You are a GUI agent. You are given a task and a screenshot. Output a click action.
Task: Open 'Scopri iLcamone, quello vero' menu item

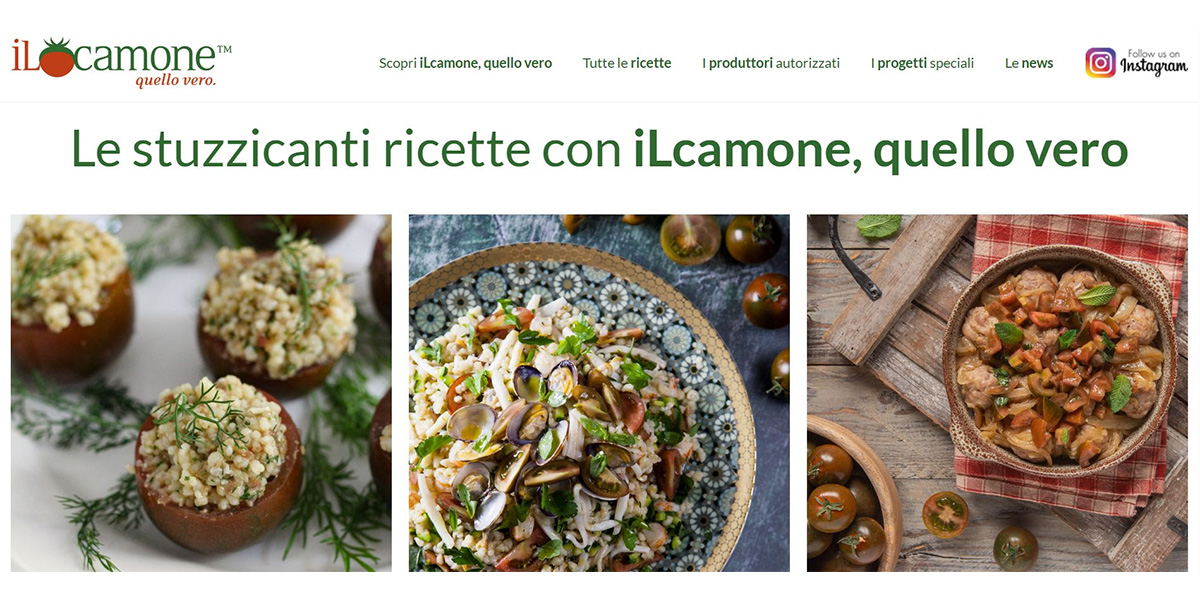coord(465,63)
